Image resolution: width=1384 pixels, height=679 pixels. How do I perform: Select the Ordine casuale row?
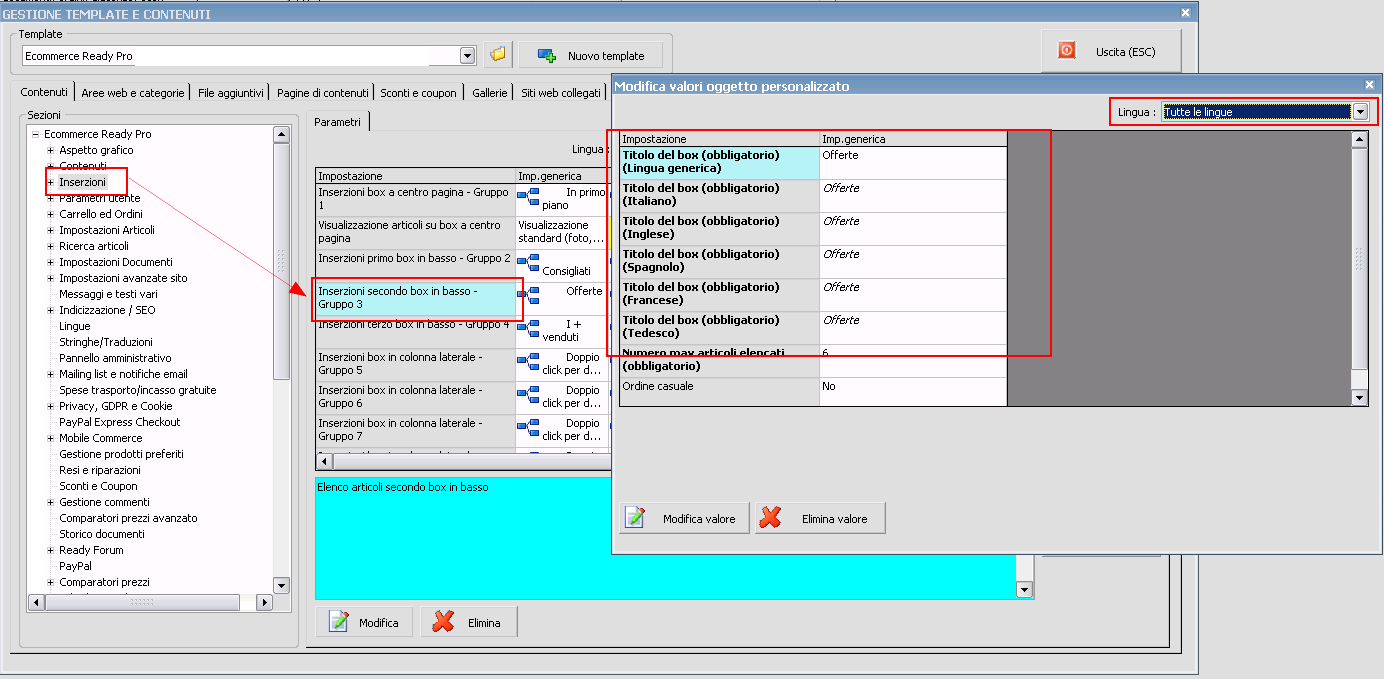[x=813, y=392]
